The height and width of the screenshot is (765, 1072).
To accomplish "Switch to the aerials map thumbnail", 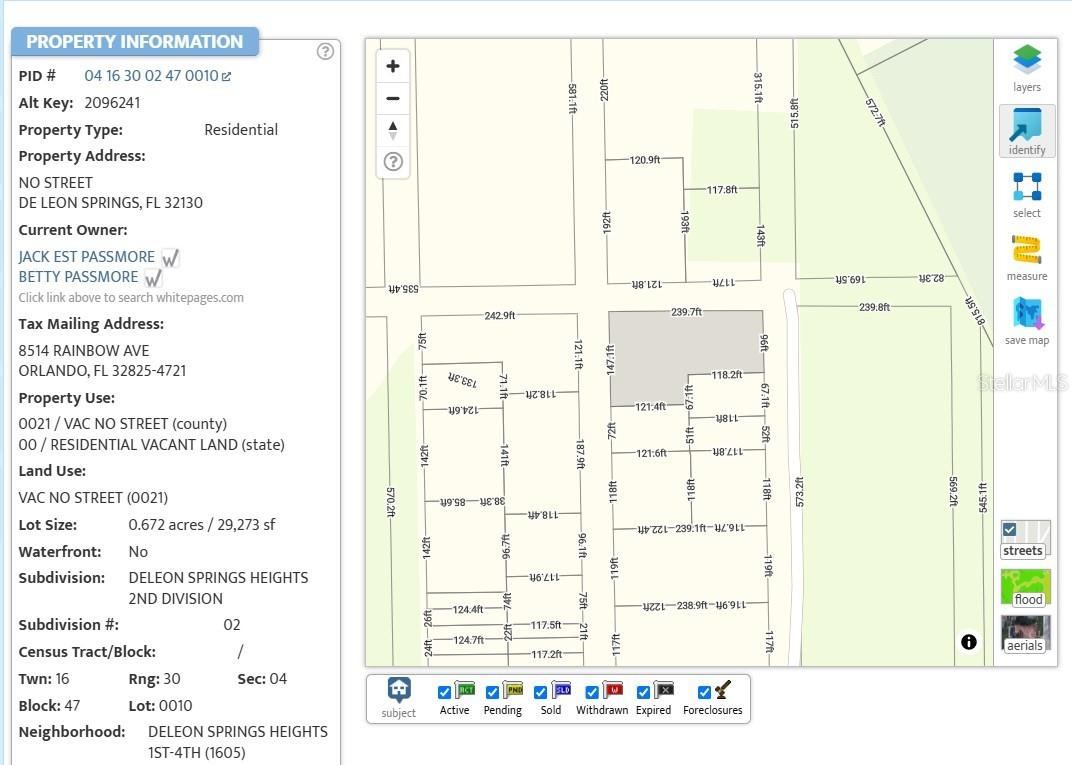I will click(1026, 634).
